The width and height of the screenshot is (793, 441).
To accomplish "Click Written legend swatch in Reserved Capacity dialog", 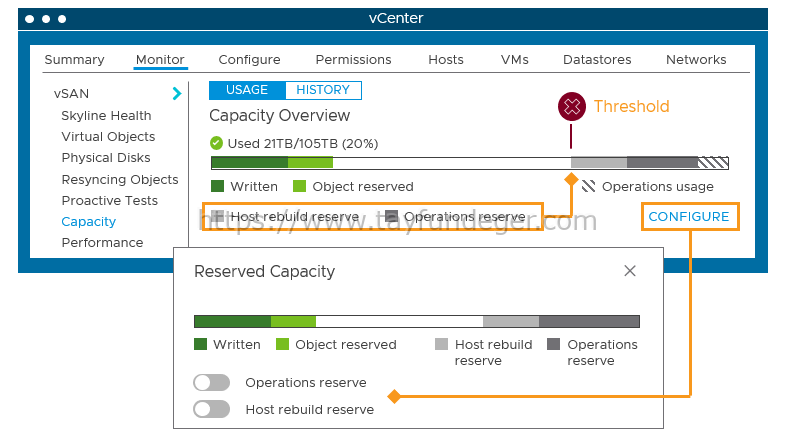I will click(x=200, y=344).
